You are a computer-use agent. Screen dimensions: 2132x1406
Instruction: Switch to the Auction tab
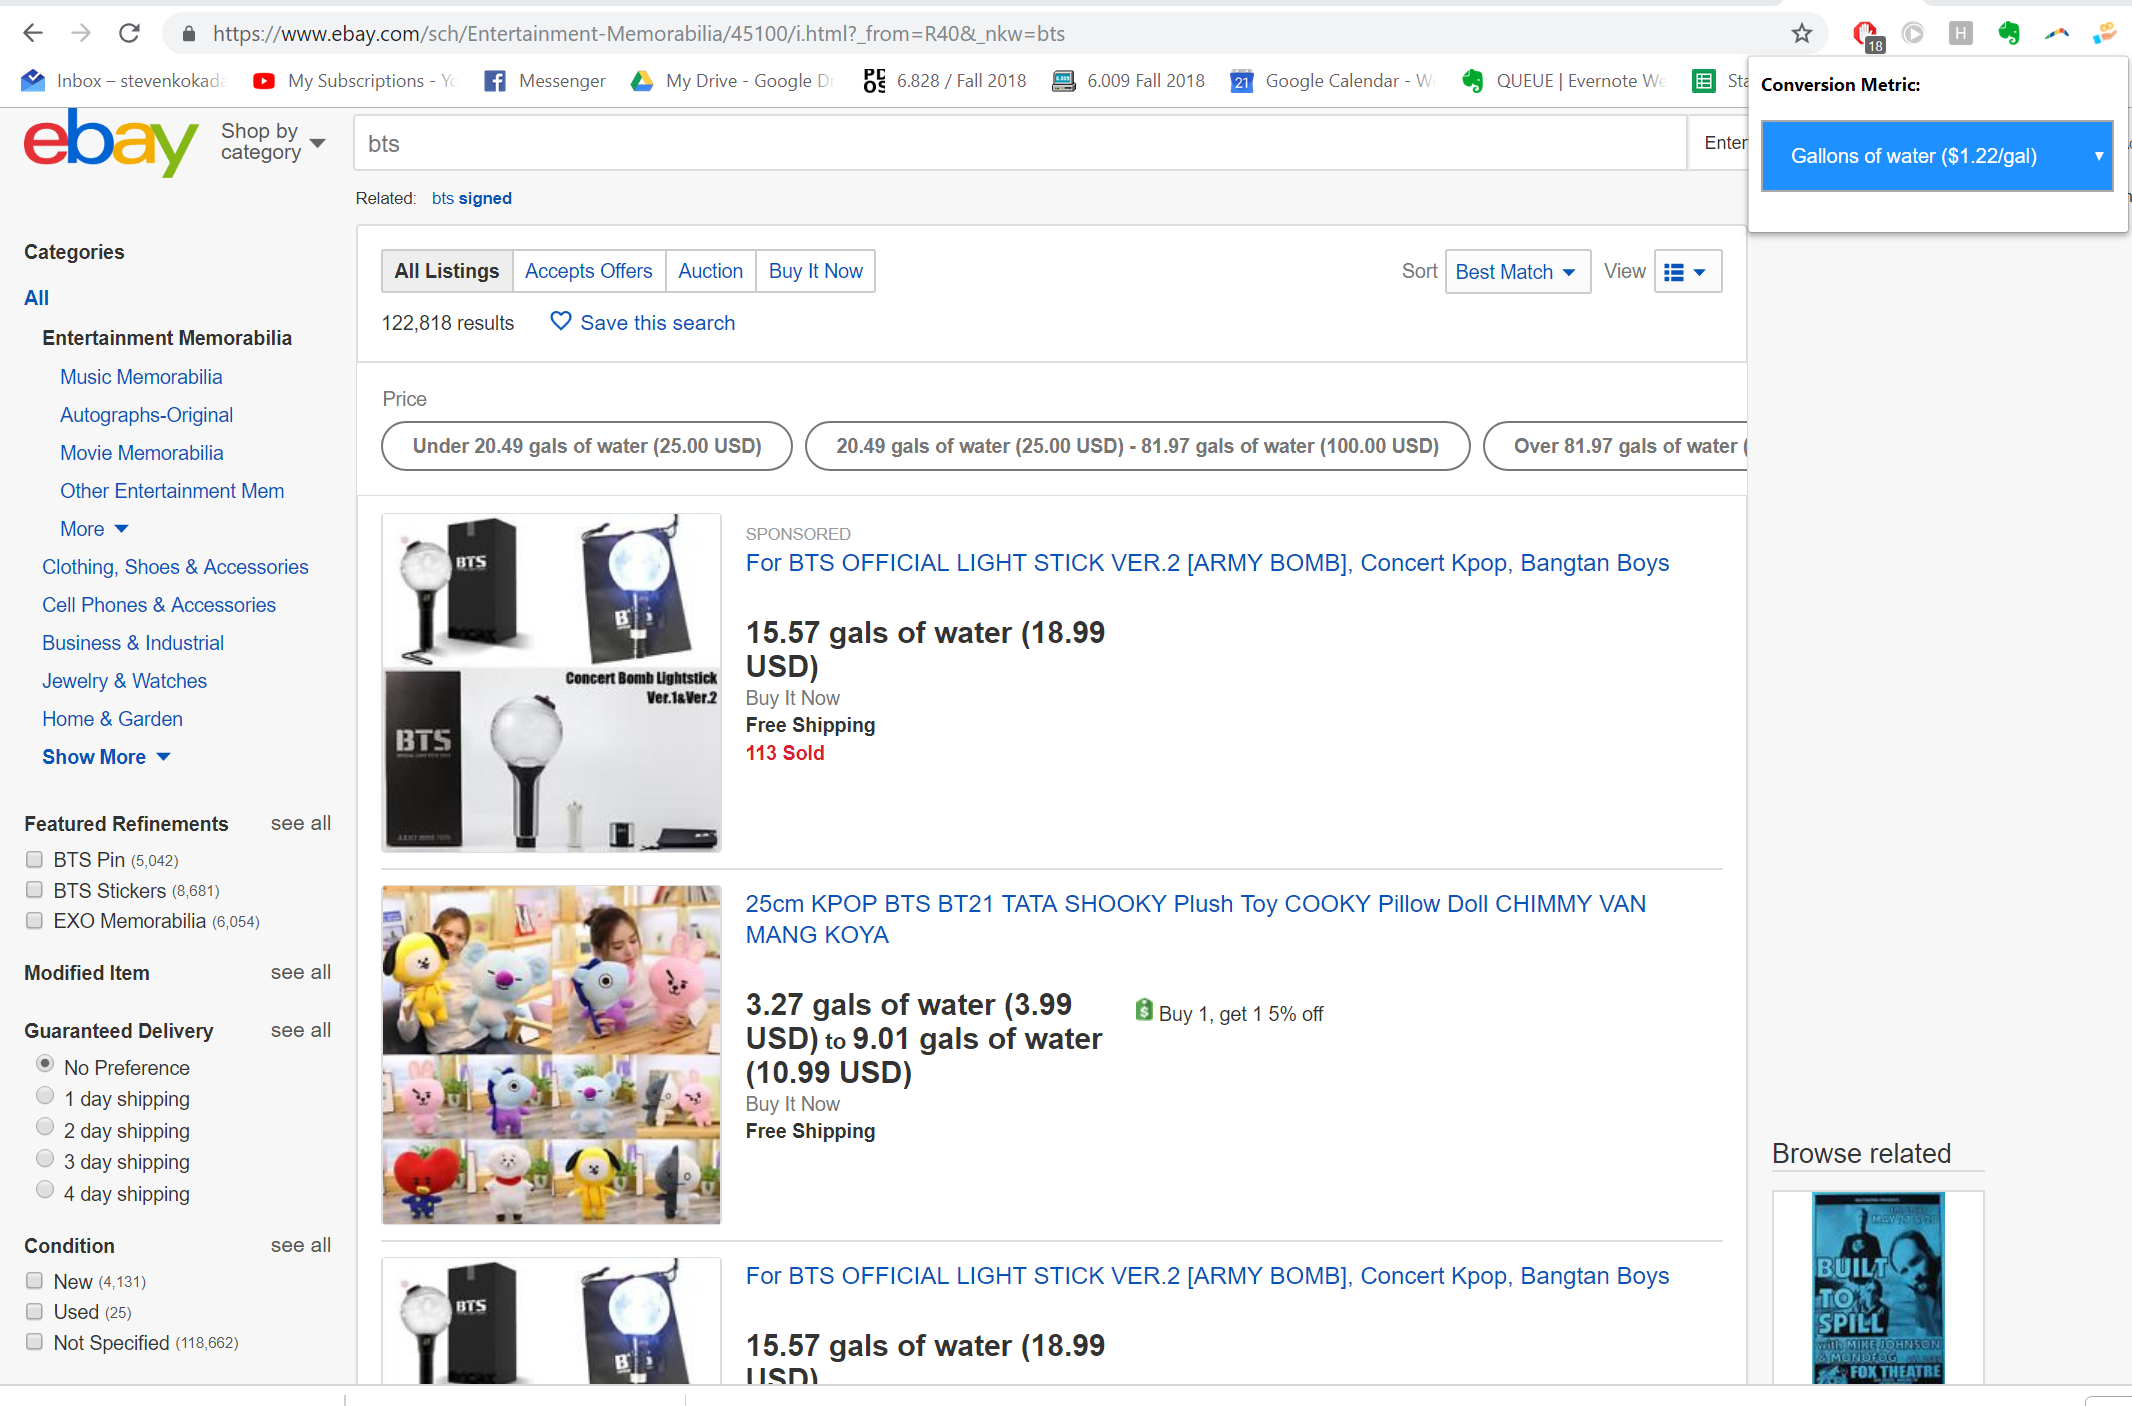(x=710, y=271)
